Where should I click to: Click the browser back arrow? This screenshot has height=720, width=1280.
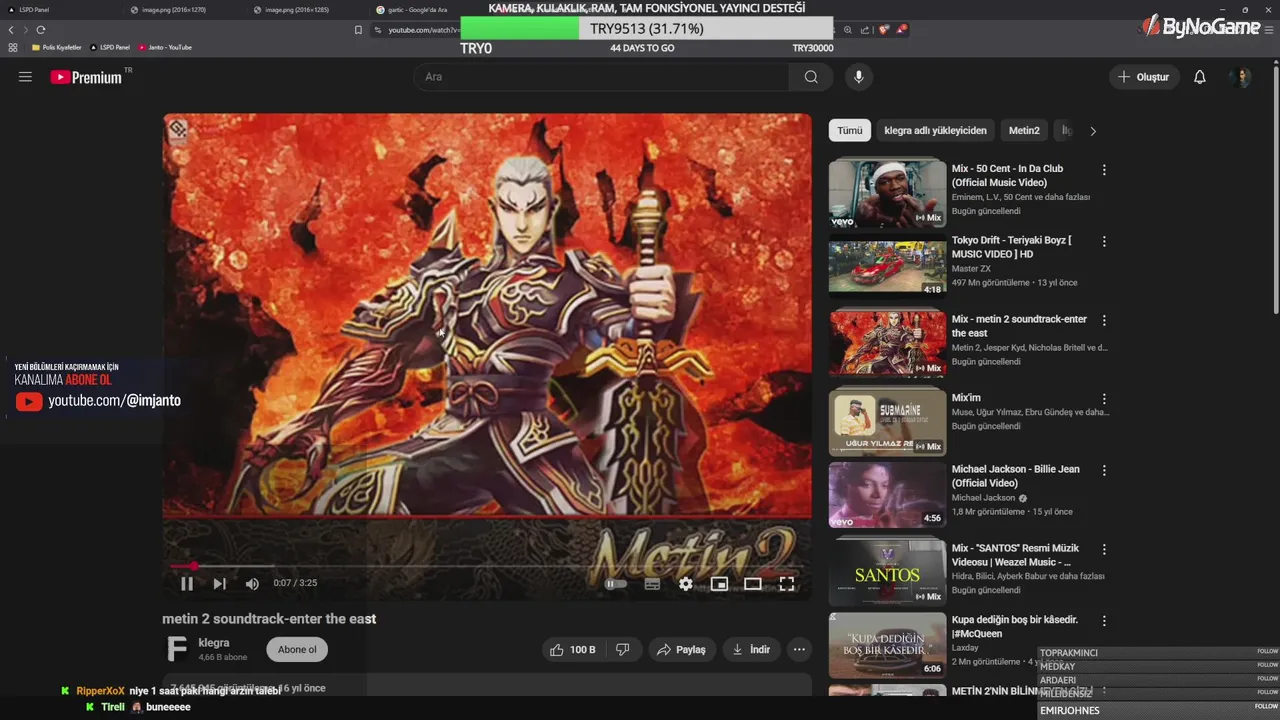click(11, 30)
